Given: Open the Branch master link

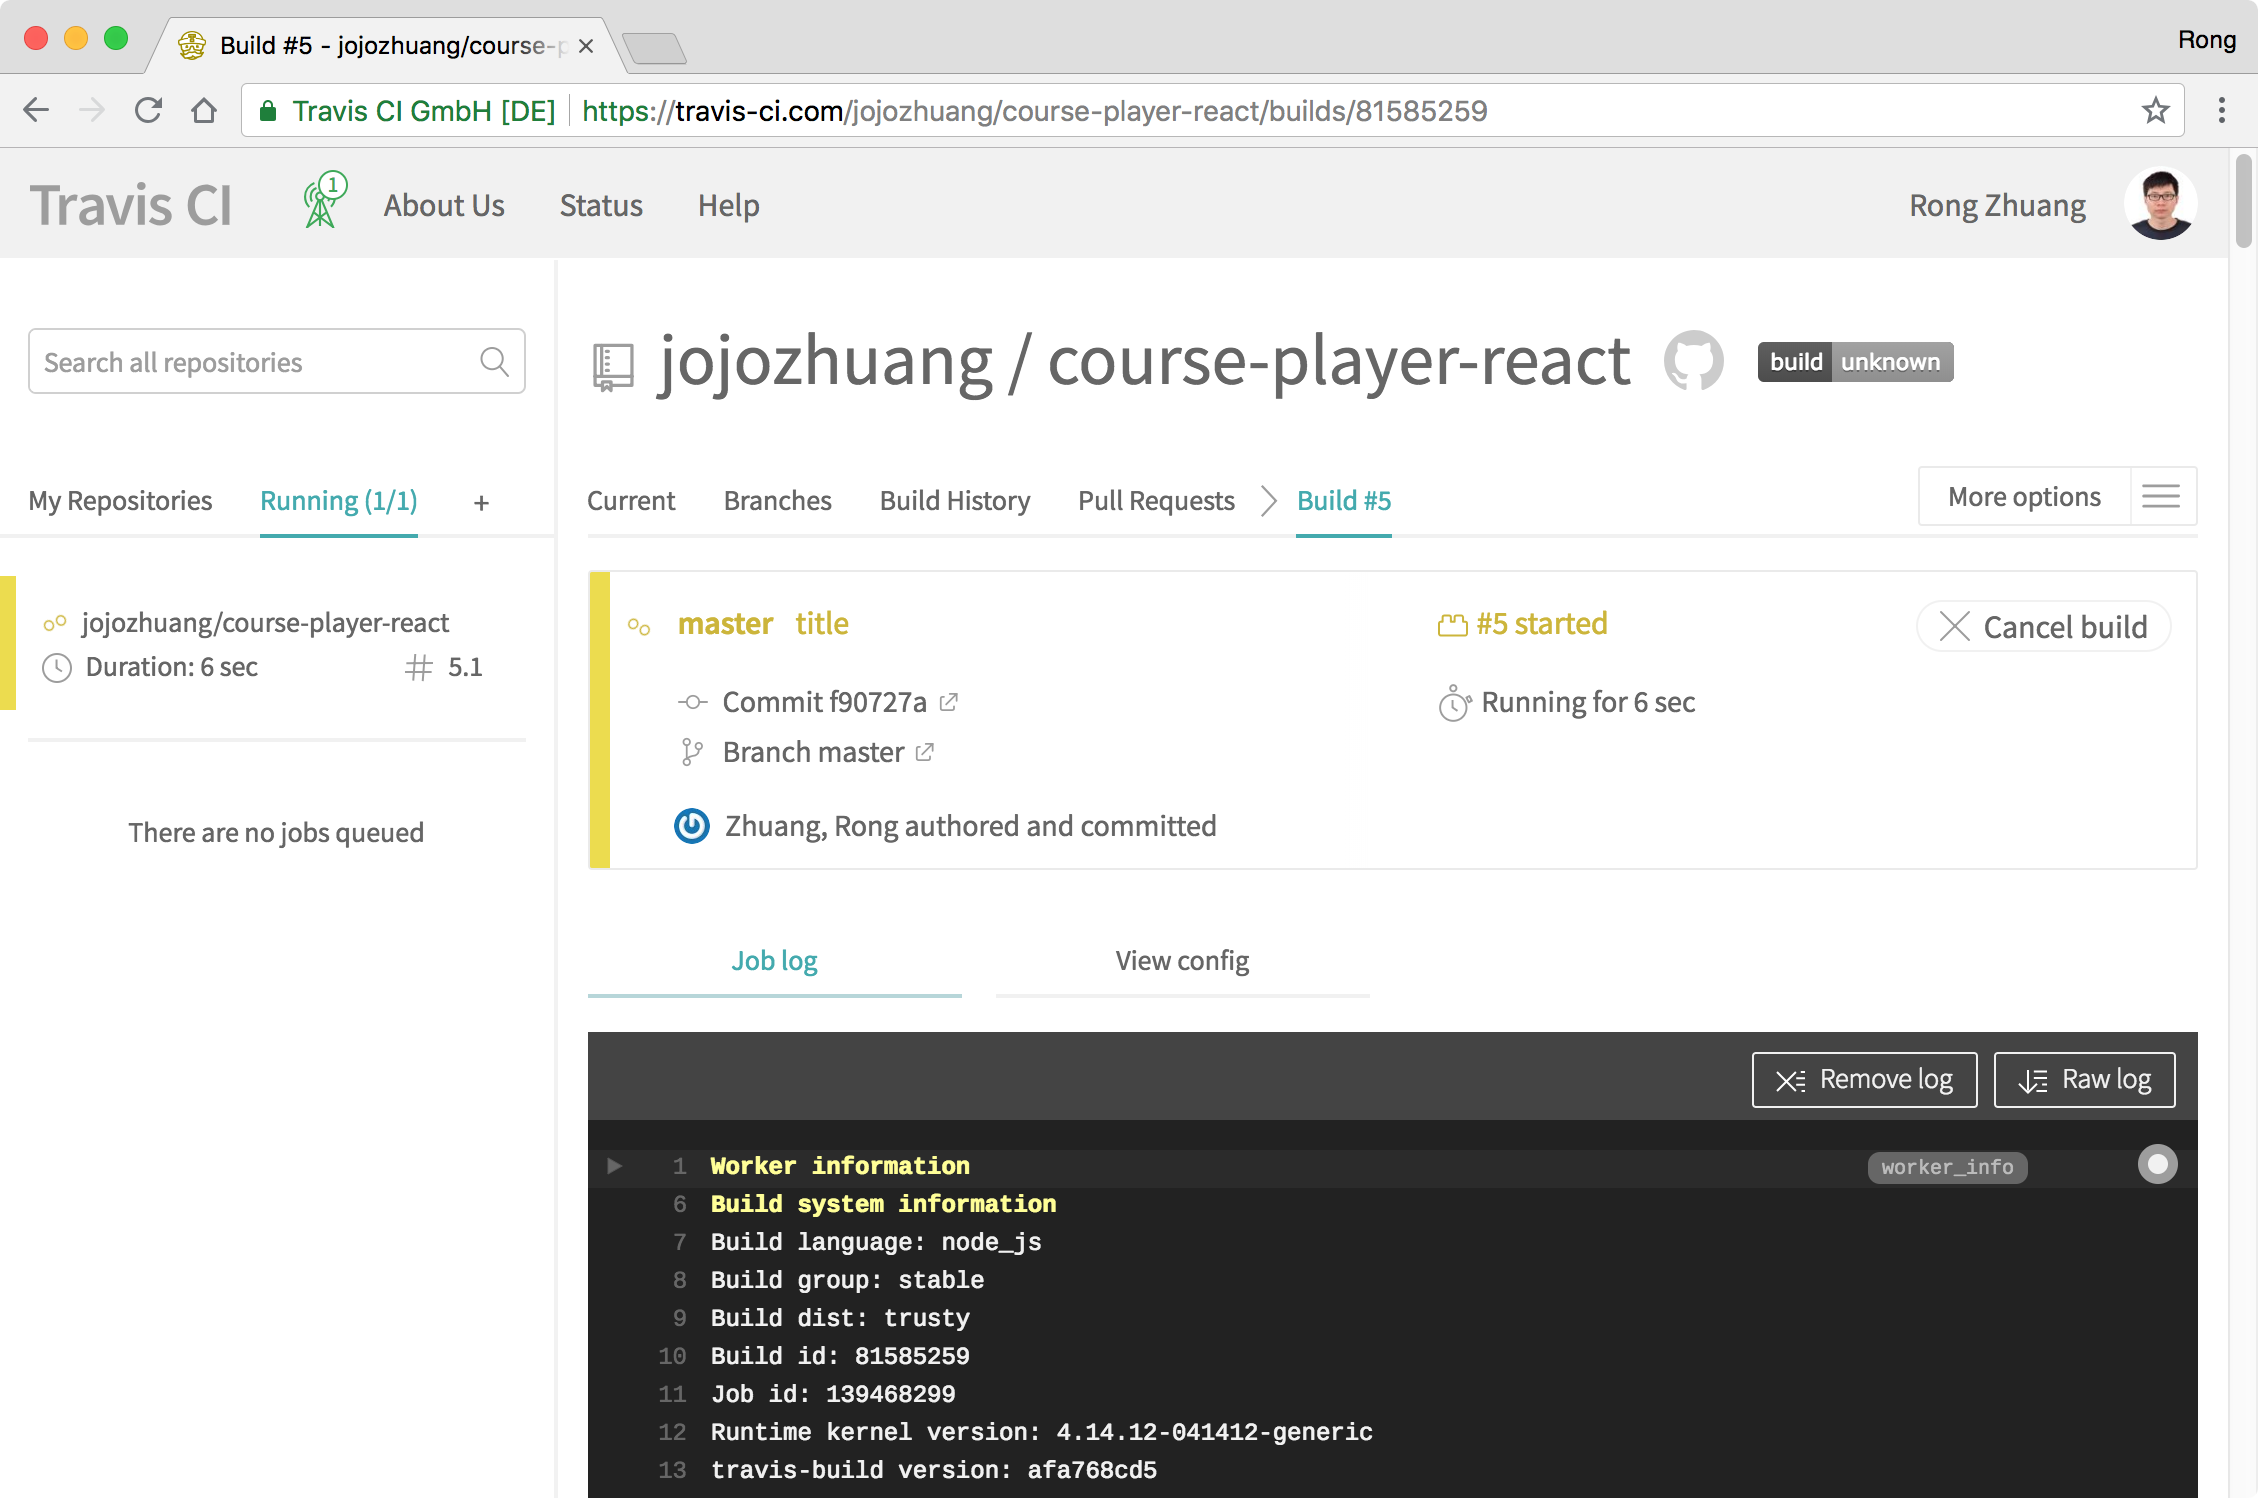Looking at the screenshot, I should 813,752.
